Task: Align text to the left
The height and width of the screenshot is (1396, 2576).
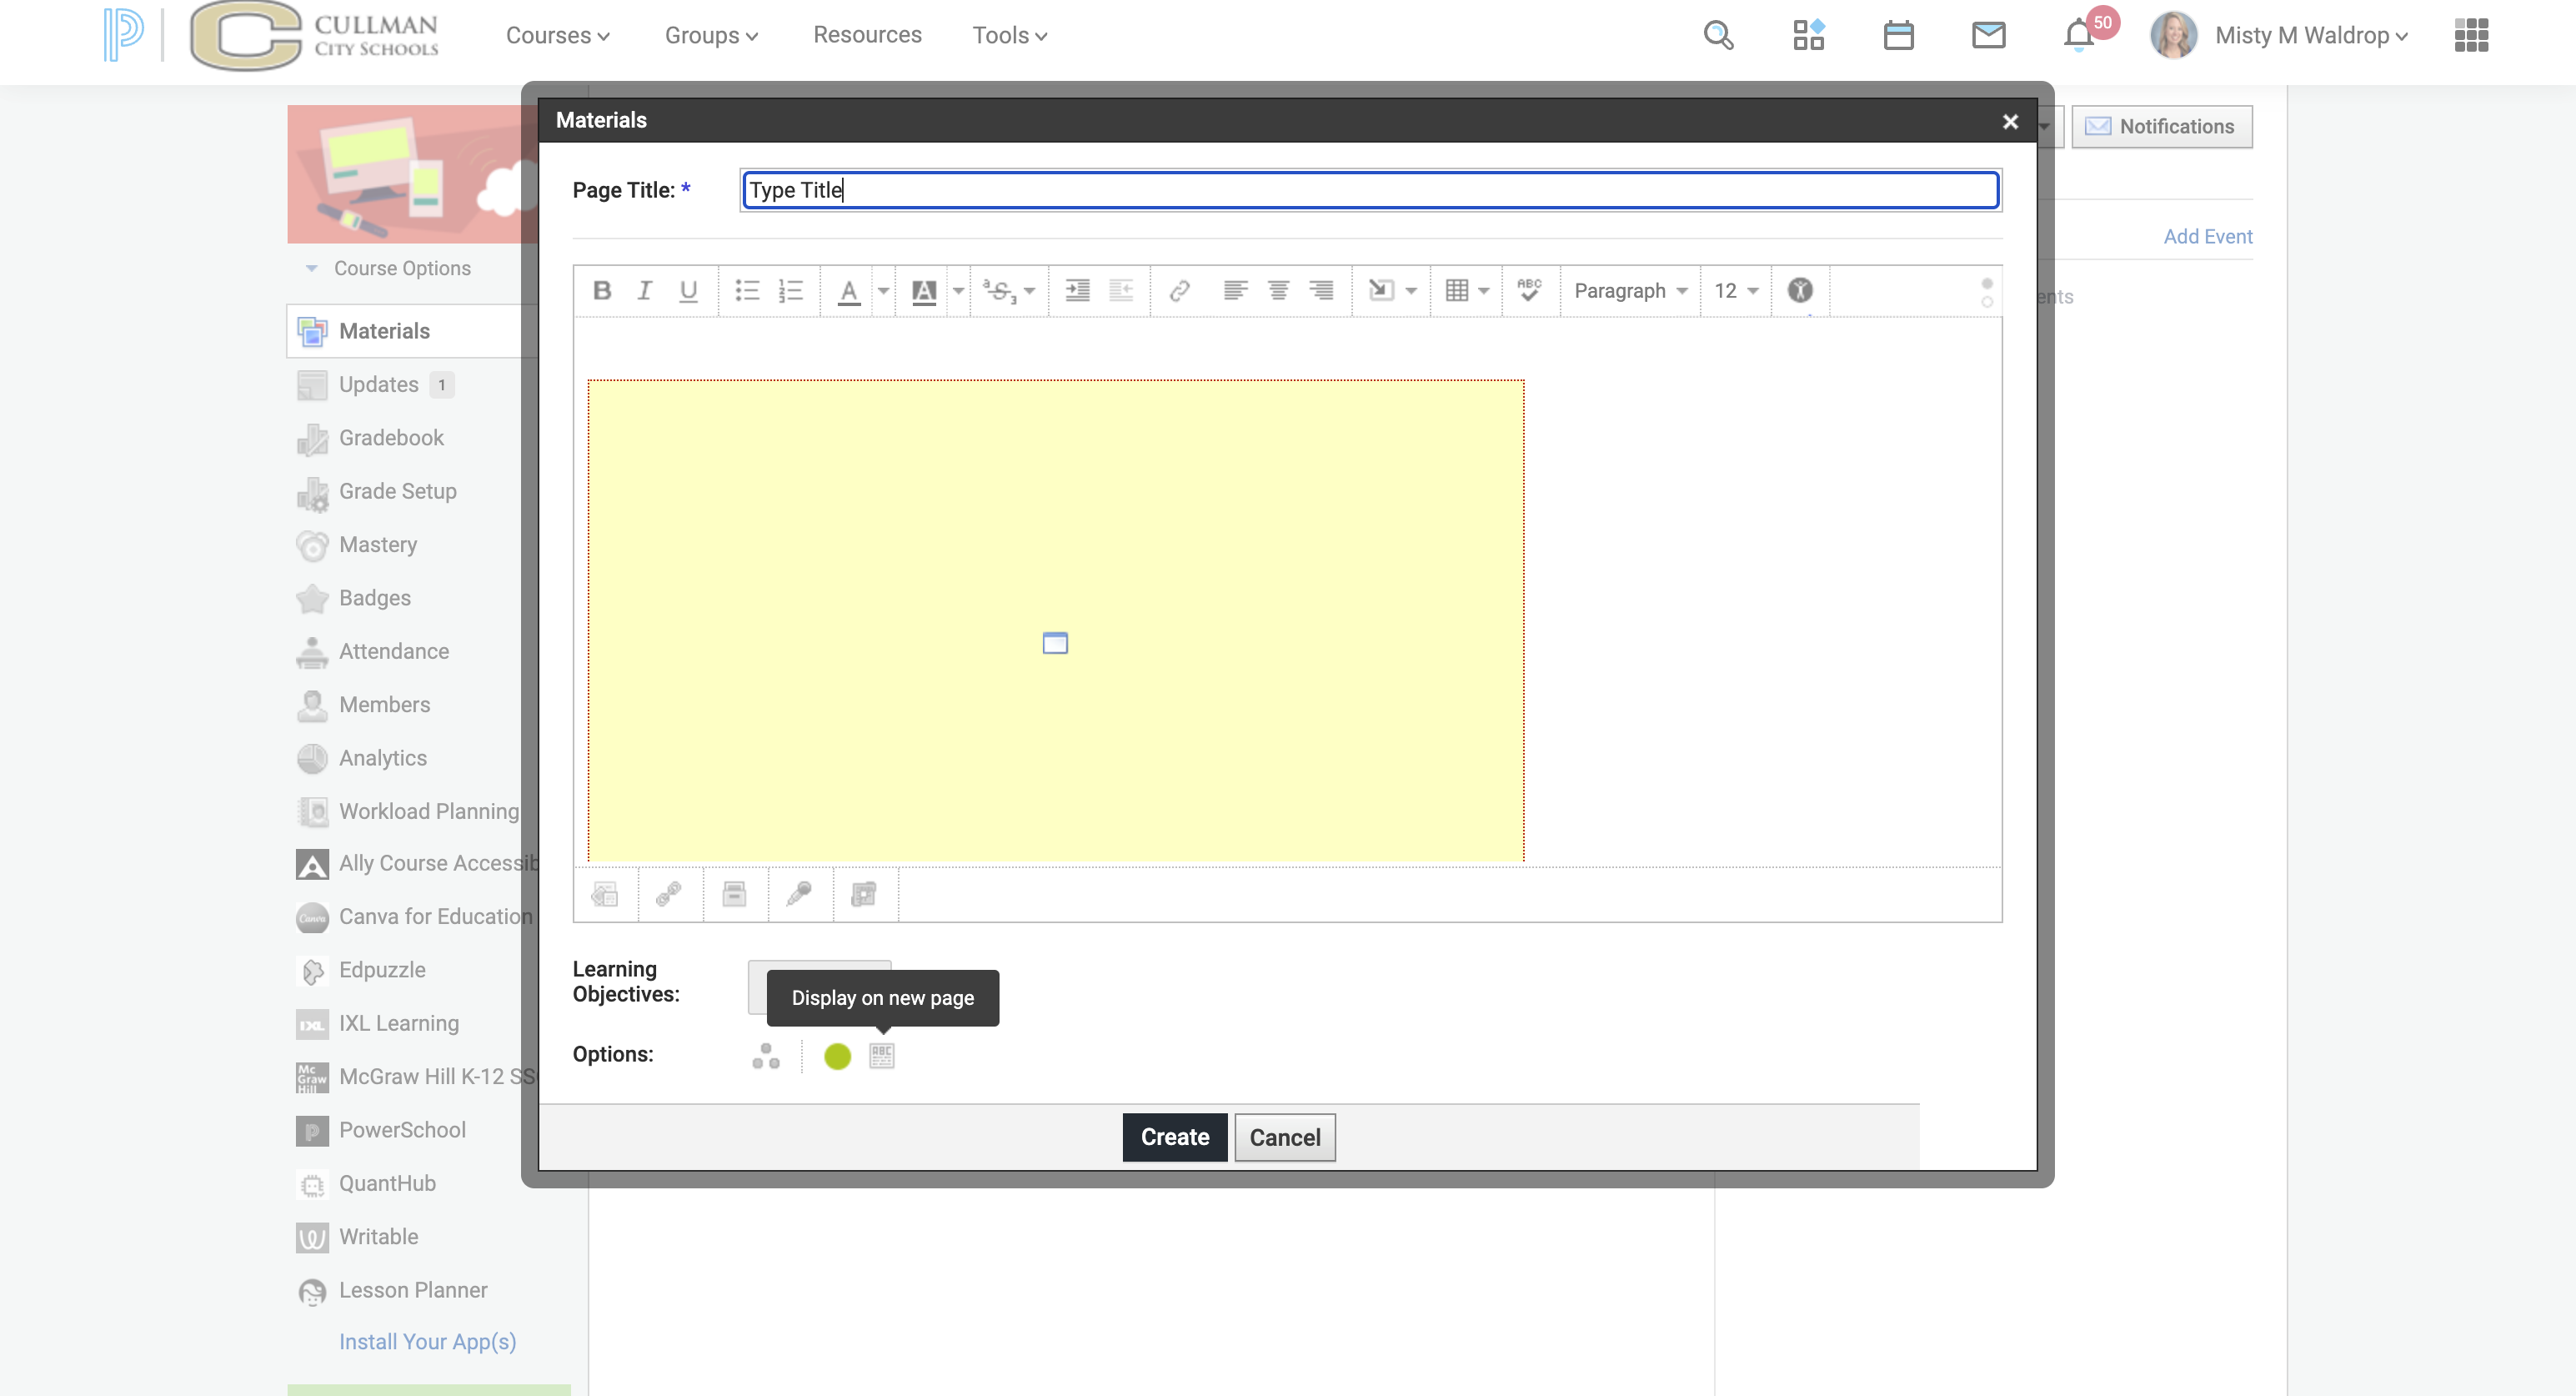Action: click(1235, 291)
